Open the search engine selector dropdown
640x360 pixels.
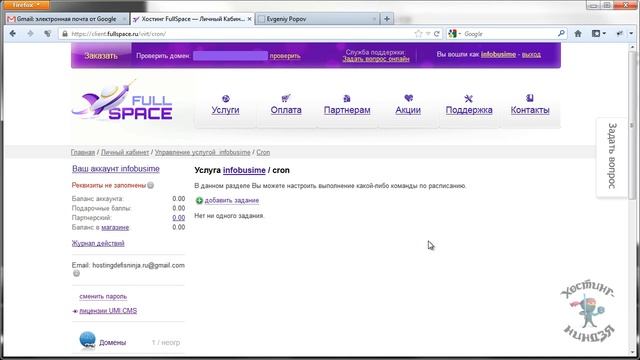(x=454, y=34)
